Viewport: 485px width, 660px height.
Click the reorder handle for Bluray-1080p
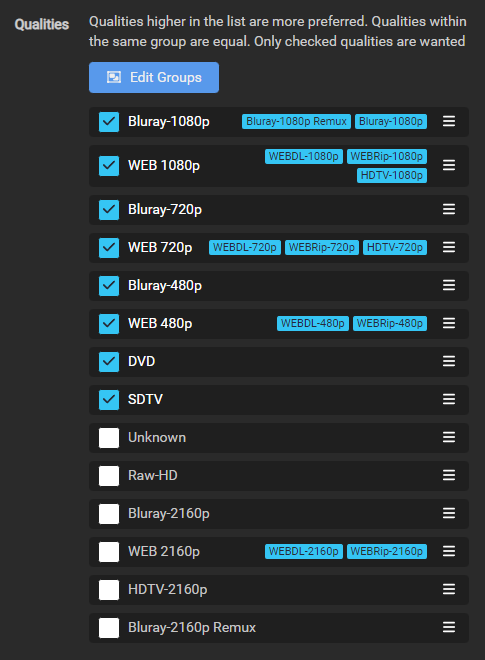coord(449,122)
